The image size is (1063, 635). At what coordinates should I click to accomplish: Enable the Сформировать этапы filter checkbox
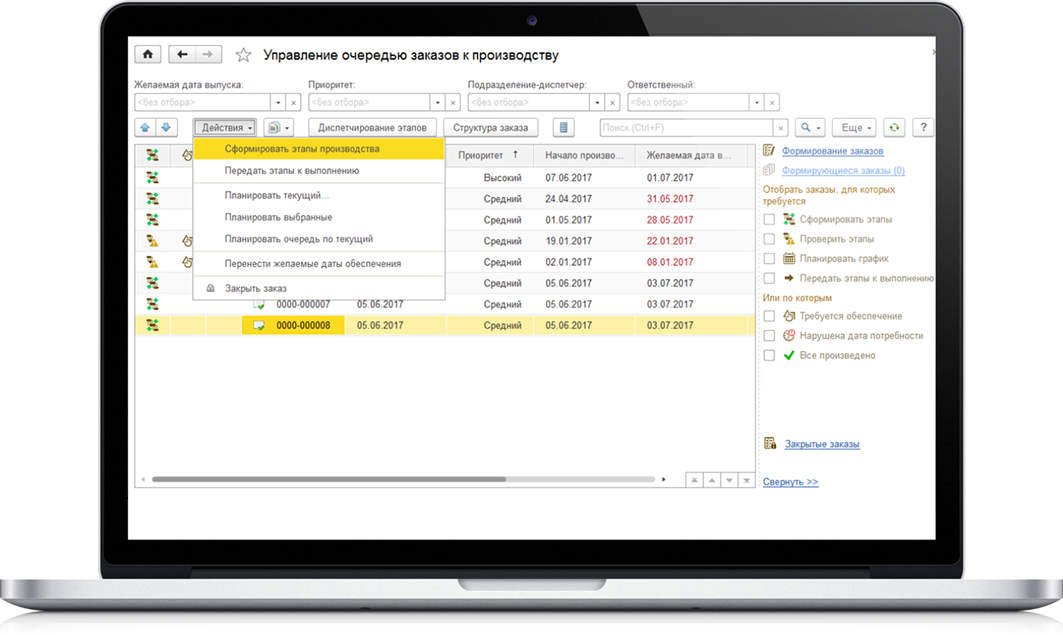(x=769, y=219)
